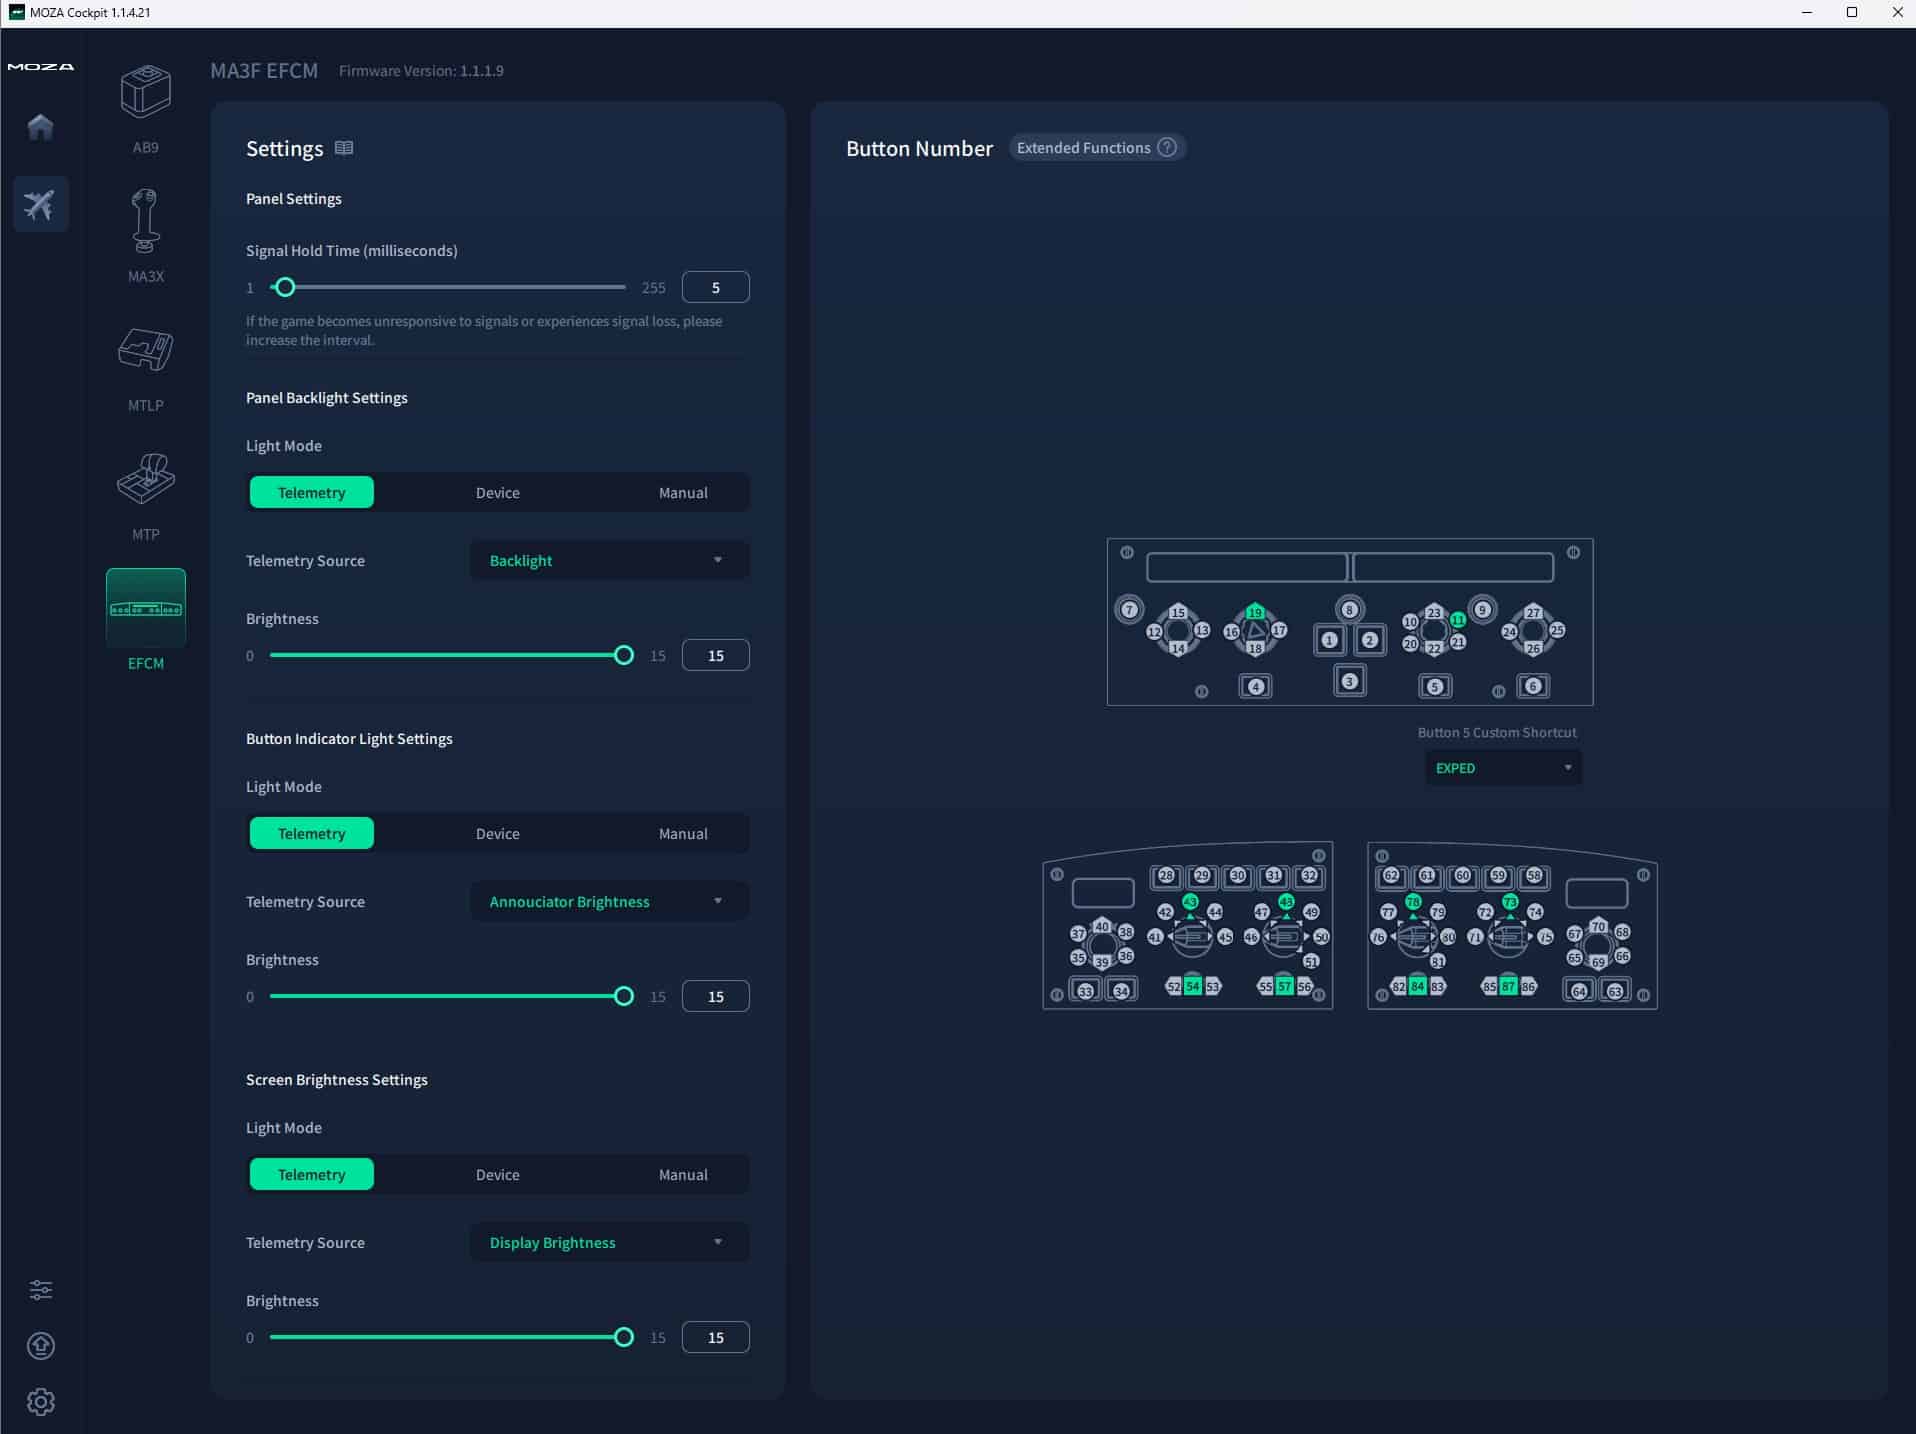
Task: Set Panel Backlight light mode to Device
Action: click(x=498, y=492)
